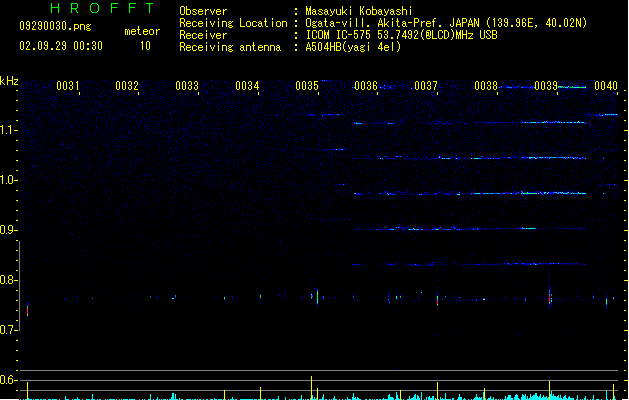Click the 0.9 kHz axis label
This screenshot has width=629, height=400.
(x=8, y=230)
